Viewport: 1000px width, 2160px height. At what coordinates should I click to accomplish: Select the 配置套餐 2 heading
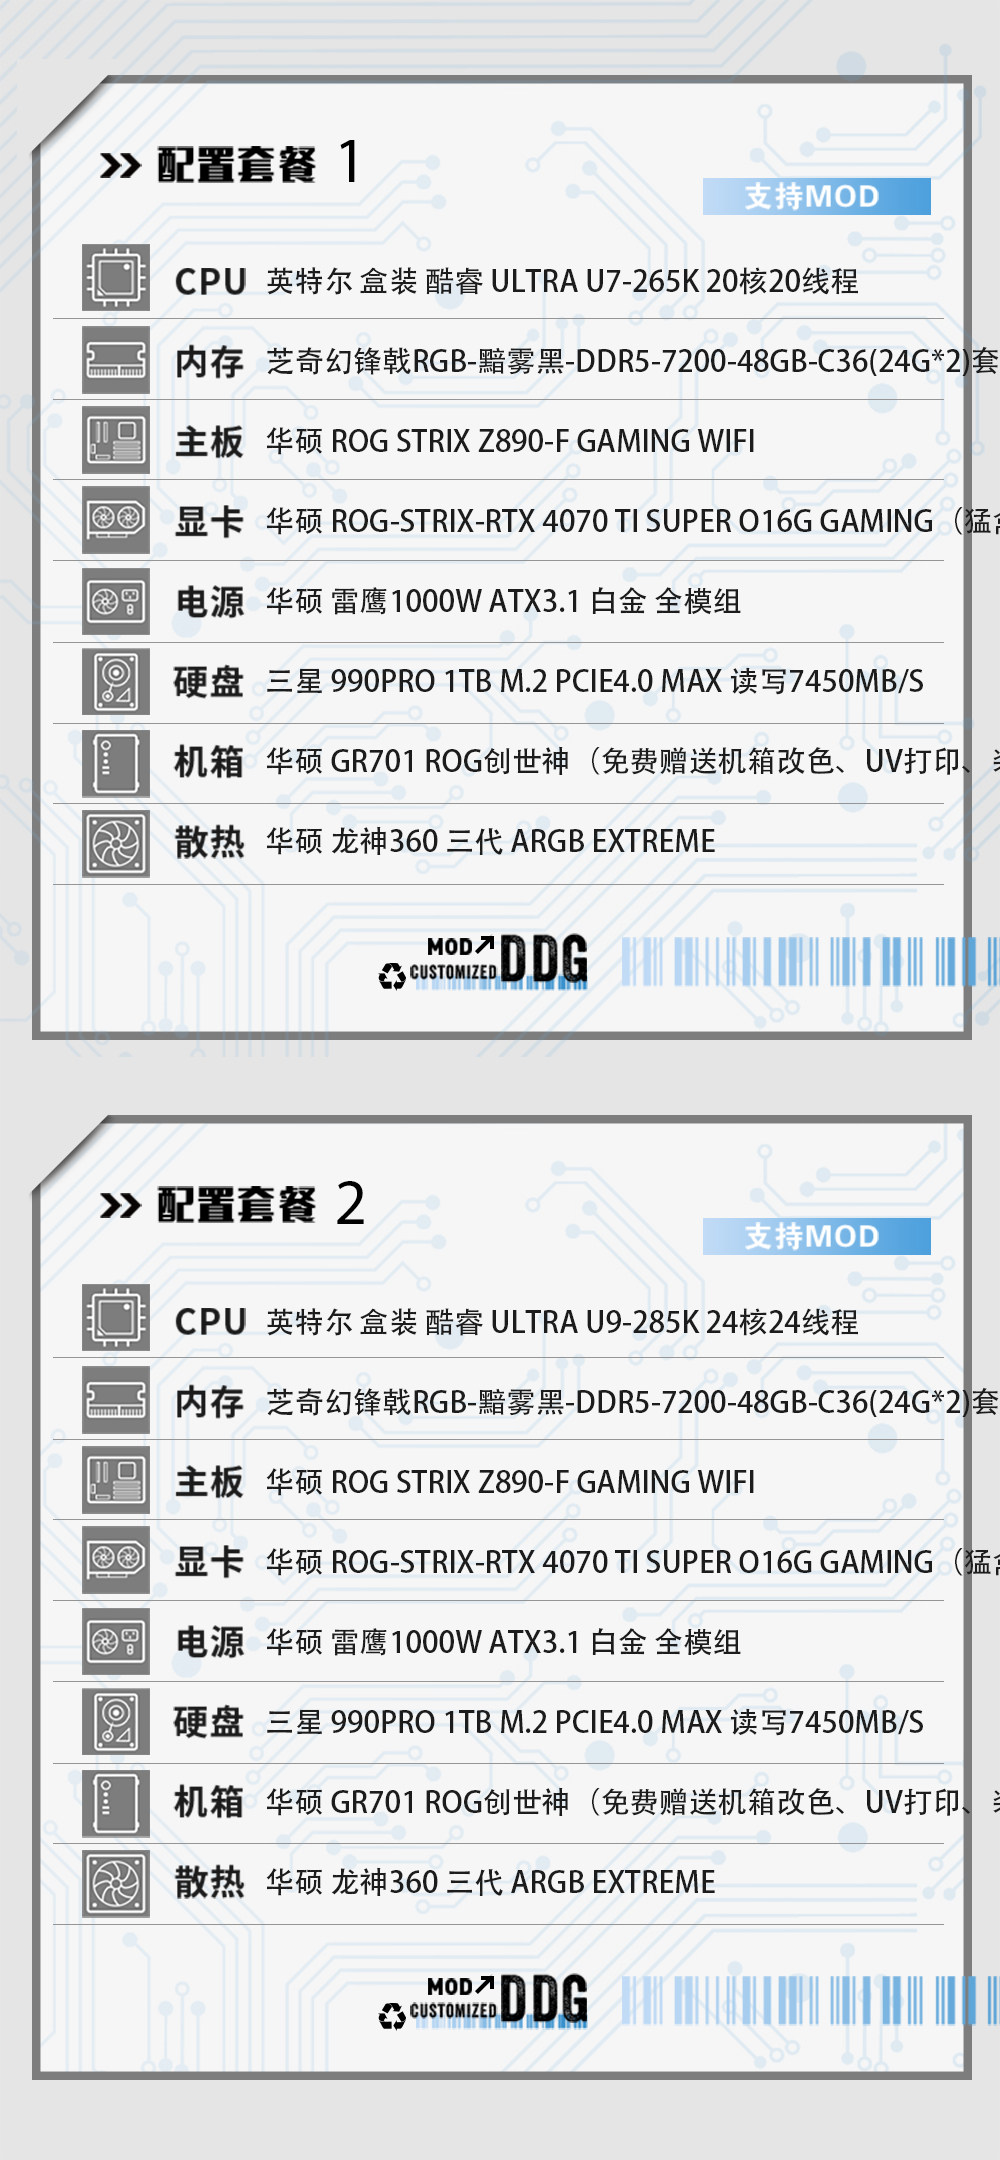261,1203
